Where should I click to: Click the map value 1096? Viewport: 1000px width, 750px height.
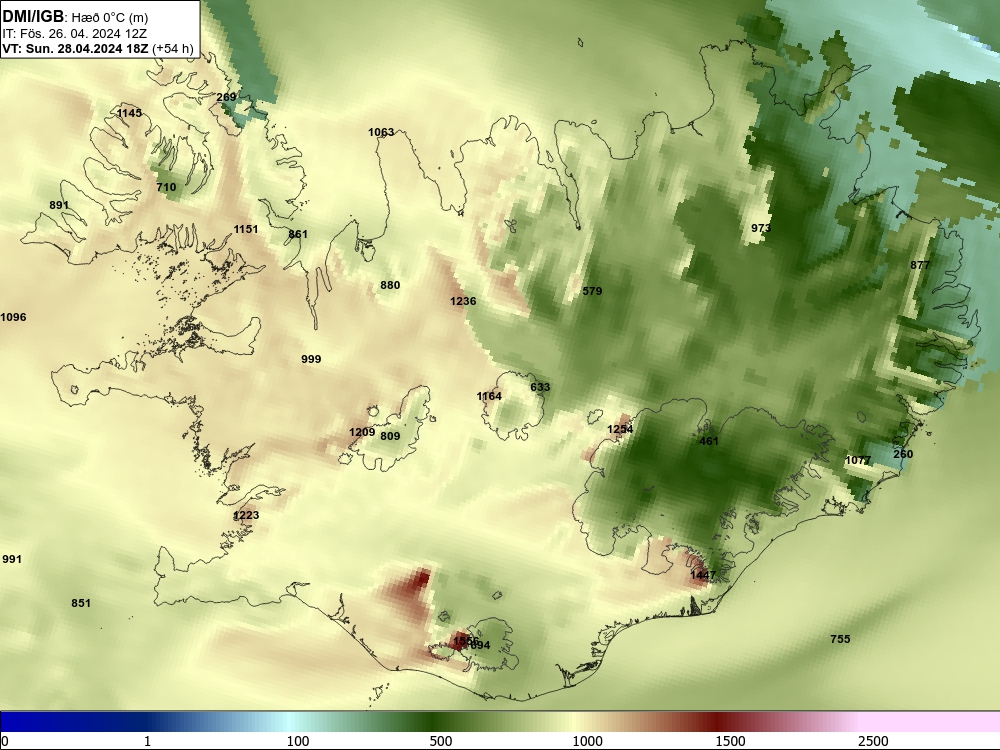[13, 317]
